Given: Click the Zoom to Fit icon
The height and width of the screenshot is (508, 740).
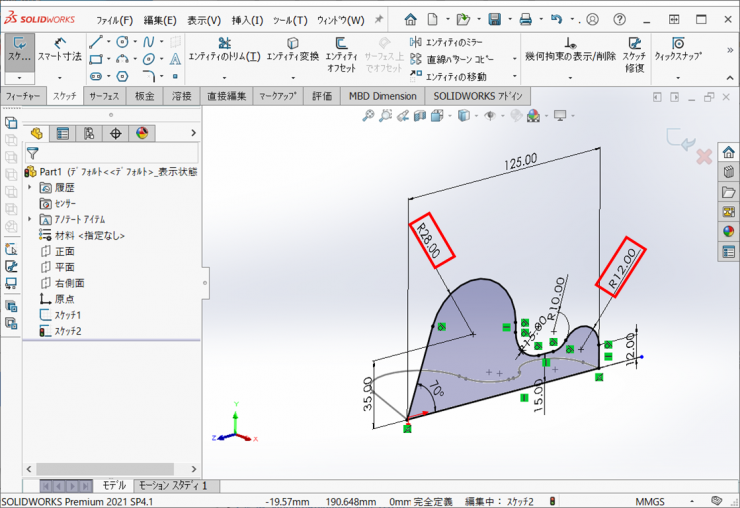Looking at the screenshot, I should point(368,116).
